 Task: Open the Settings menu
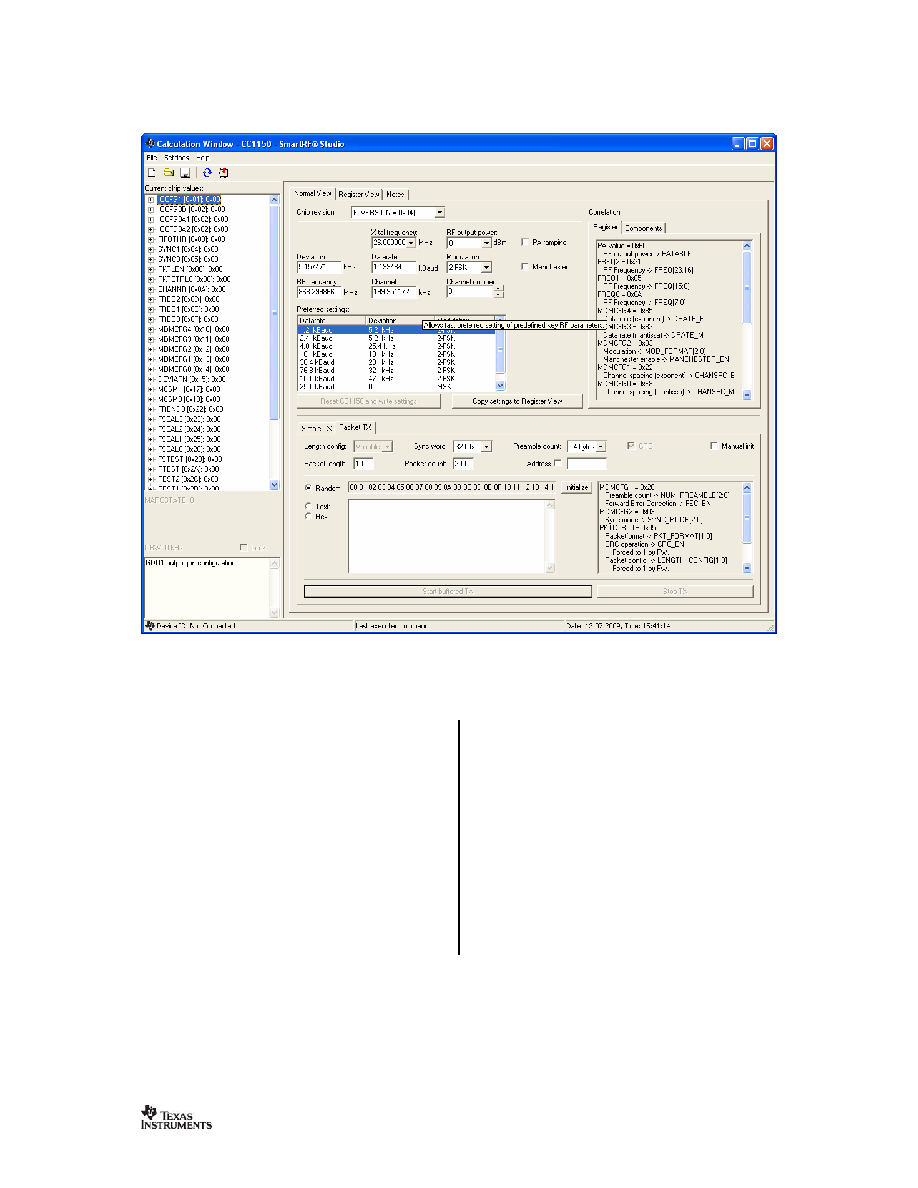point(176,158)
